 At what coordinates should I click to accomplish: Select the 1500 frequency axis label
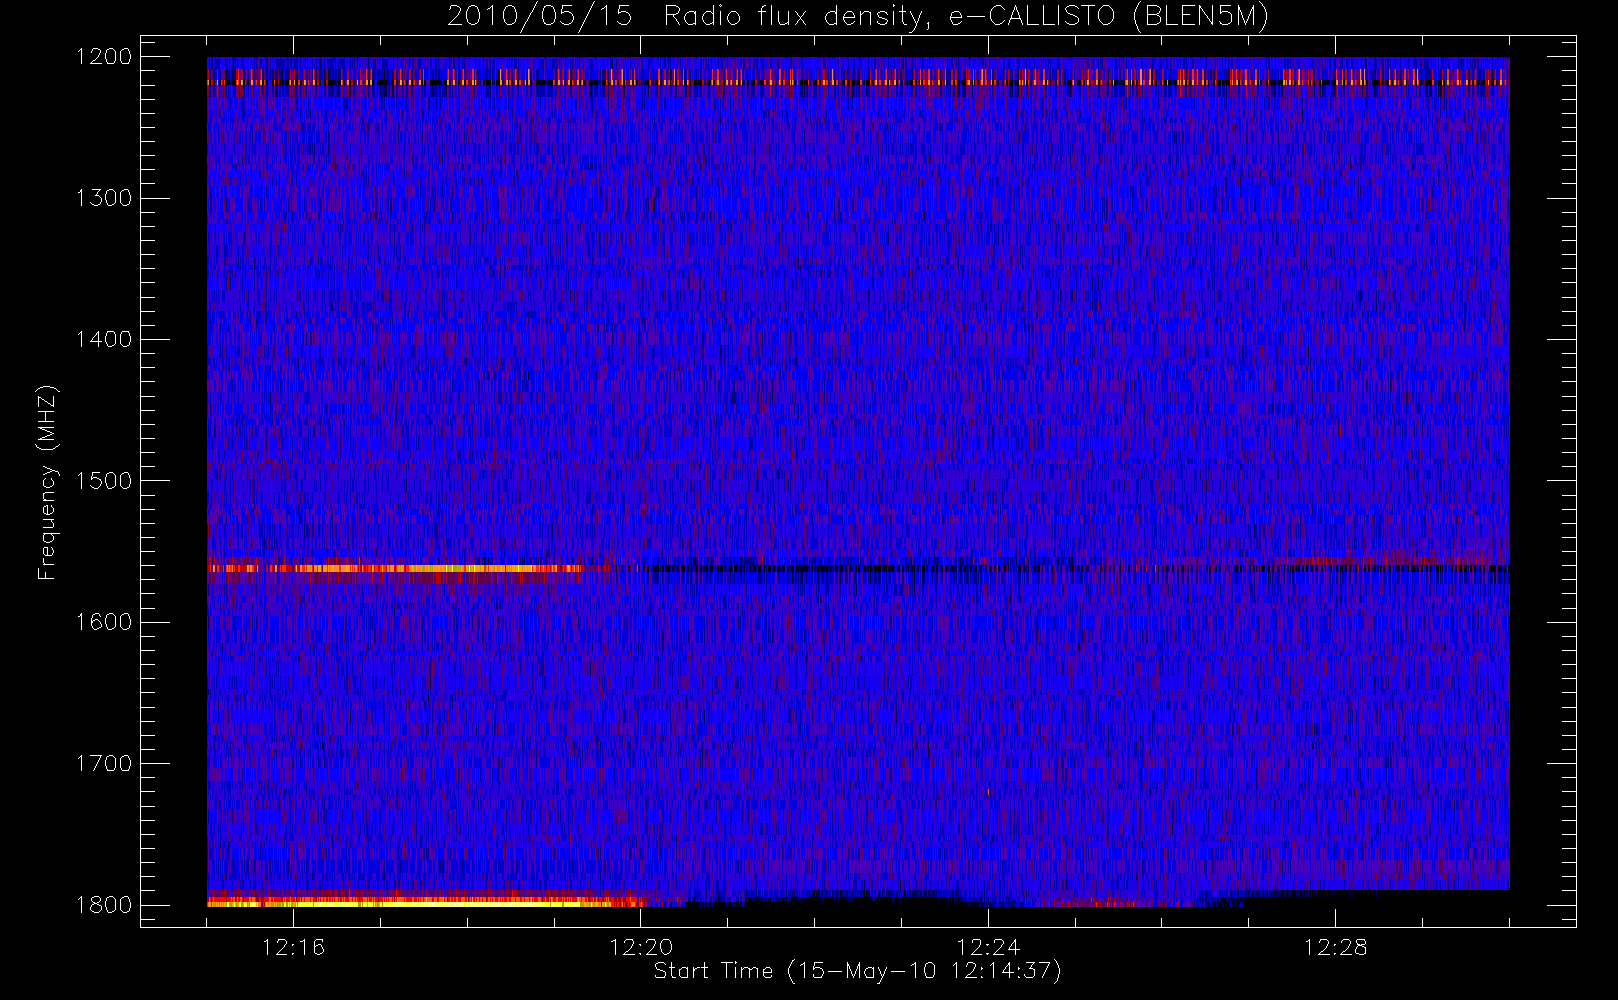coord(104,481)
